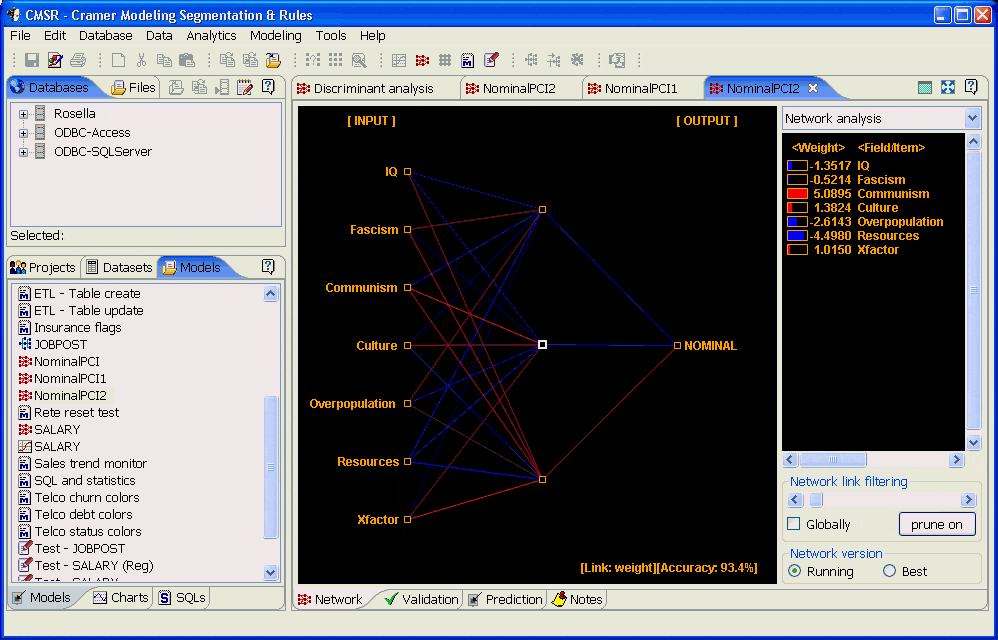The height and width of the screenshot is (640, 998).
Task: Click the Copy icon in the main toolbar
Action: [x=164, y=60]
